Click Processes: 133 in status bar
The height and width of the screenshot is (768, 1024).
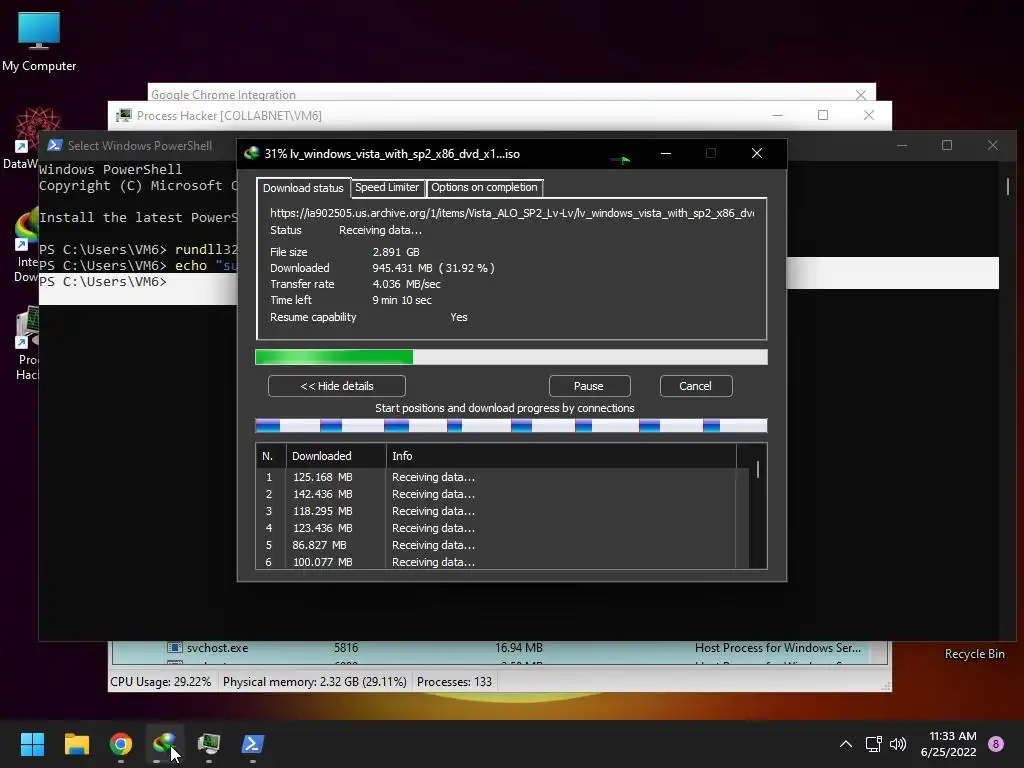[455, 682]
